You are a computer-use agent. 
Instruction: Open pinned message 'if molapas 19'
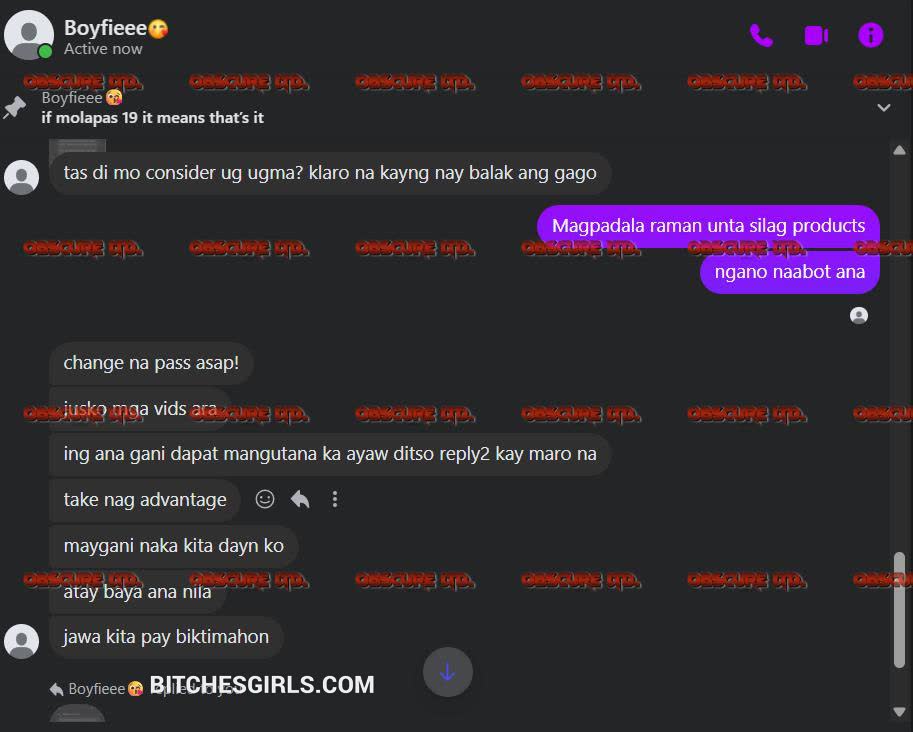coord(153,118)
